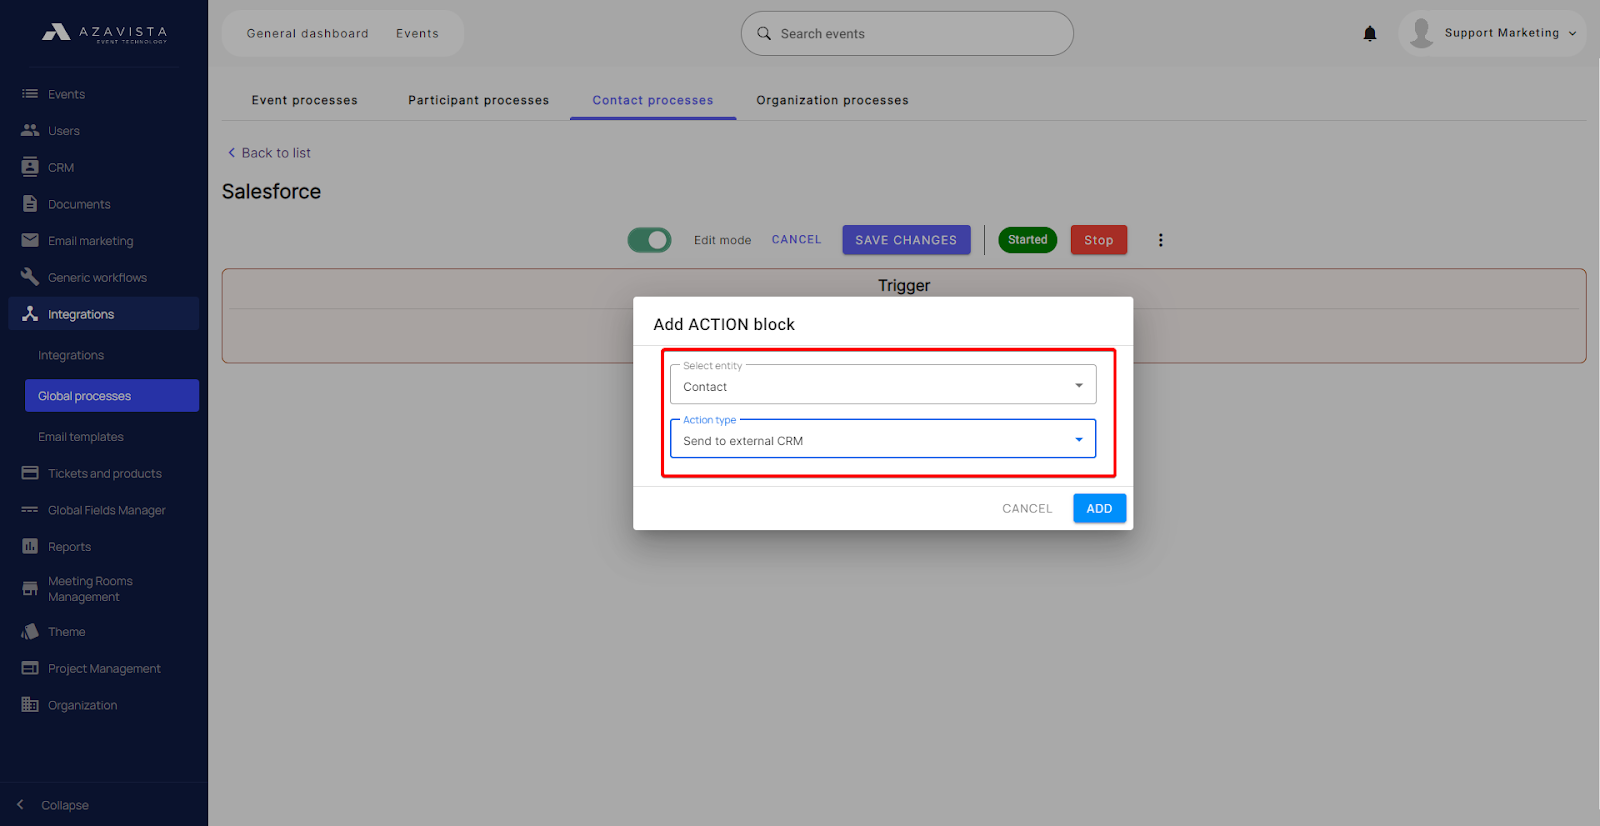Click the Integrations network icon
Screen dimensions: 1600x826
[x=30, y=314]
